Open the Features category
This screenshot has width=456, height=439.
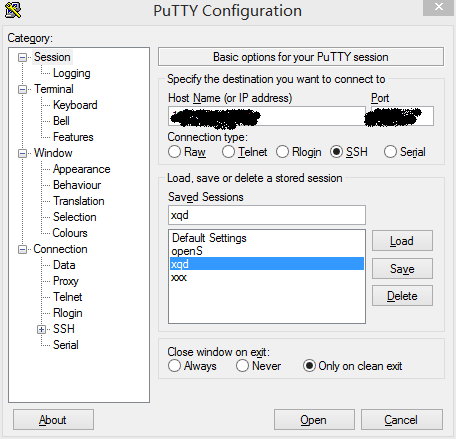click(73, 137)
